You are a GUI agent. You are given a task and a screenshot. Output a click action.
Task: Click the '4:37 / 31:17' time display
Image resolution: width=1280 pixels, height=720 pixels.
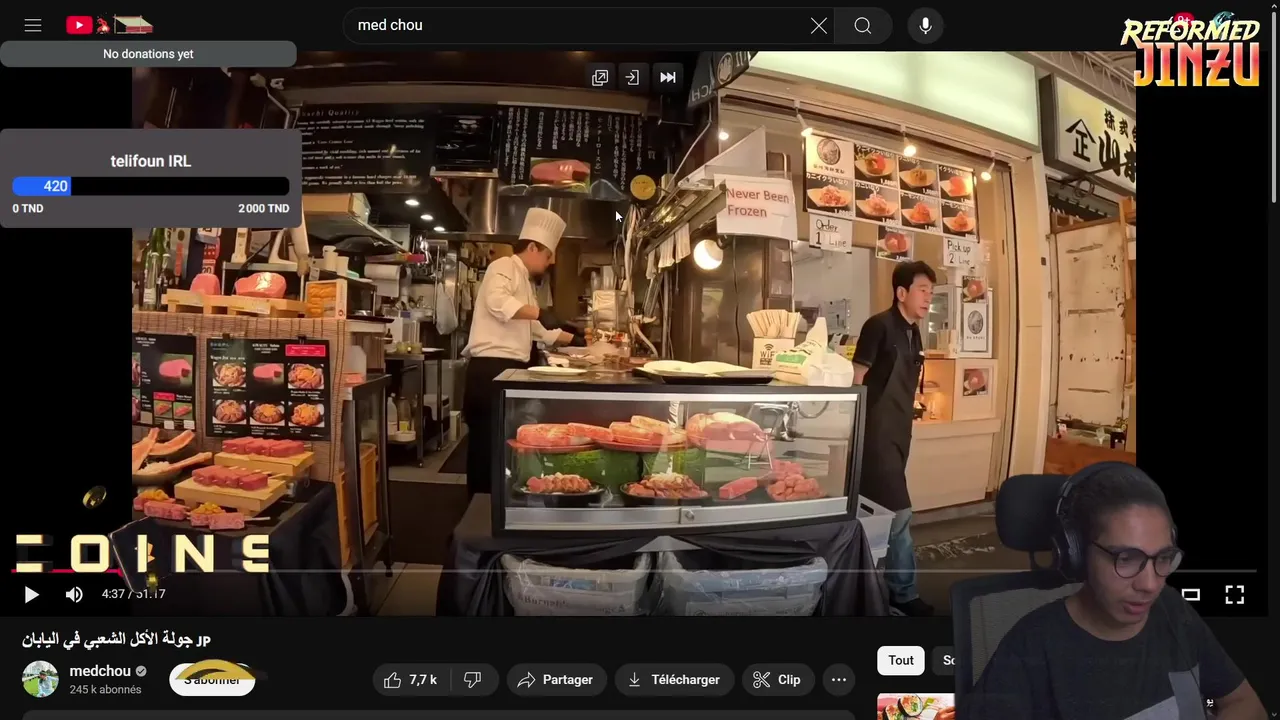click(133, 594)
